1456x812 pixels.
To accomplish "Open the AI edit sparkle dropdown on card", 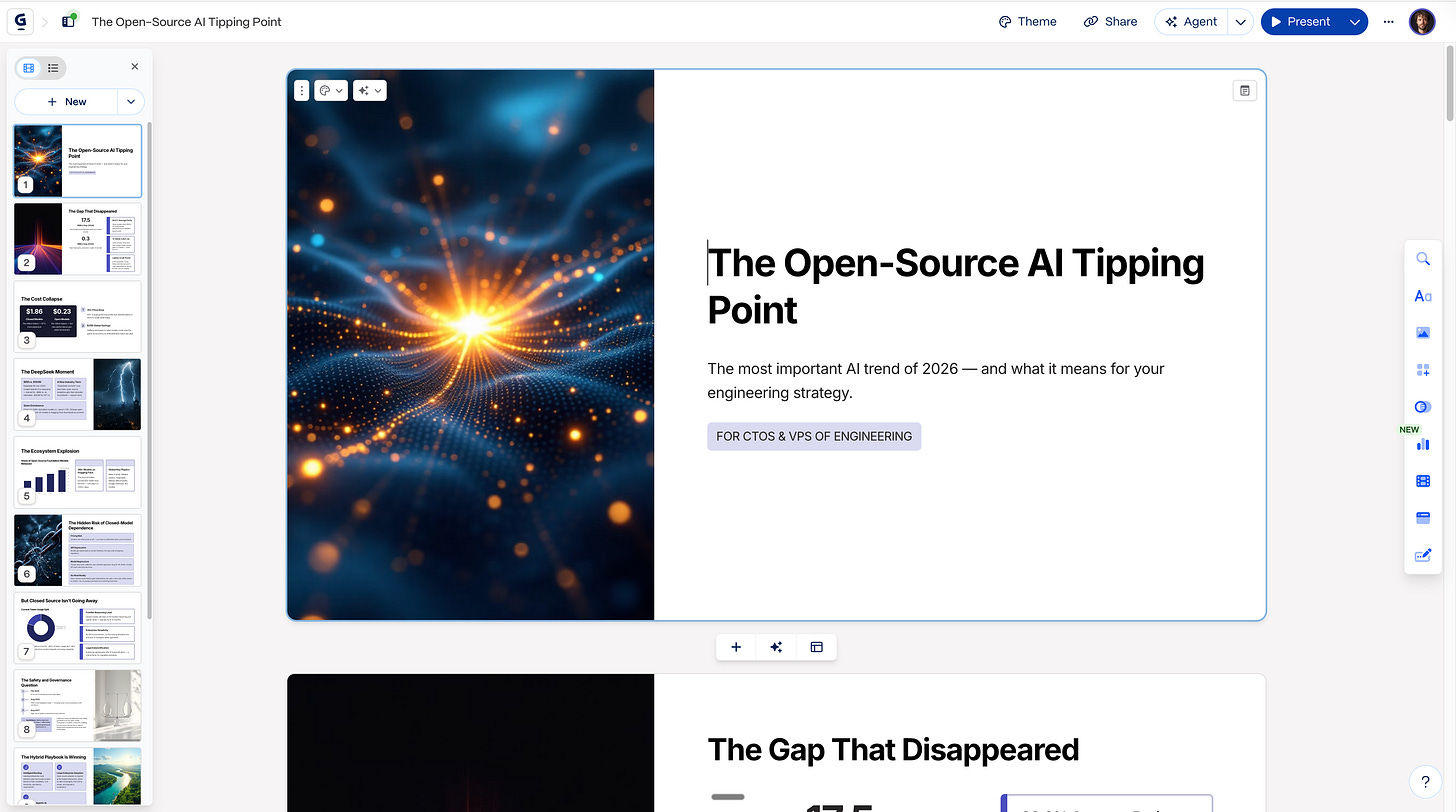I will pos(370,90).
